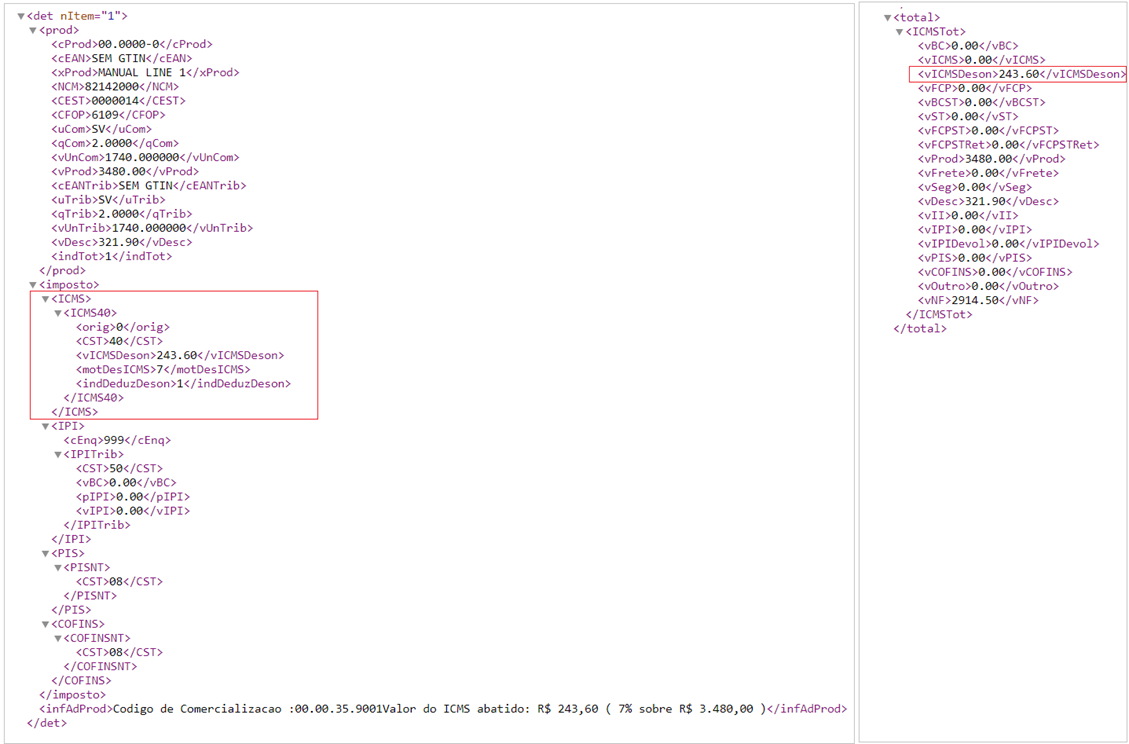Image resolution: width=1129 pixels, height=744 pixels.
Task: Collapse the IPI node arrow
Action: 45,426
